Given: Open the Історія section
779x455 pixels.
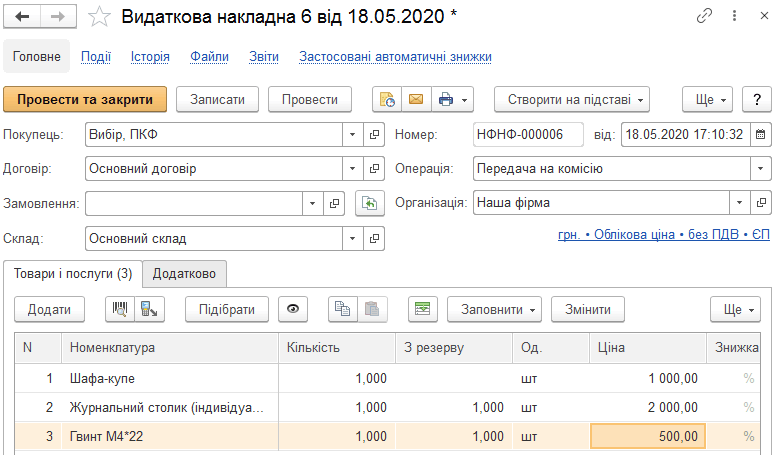Looking at the screenshot, I should 150,57.
